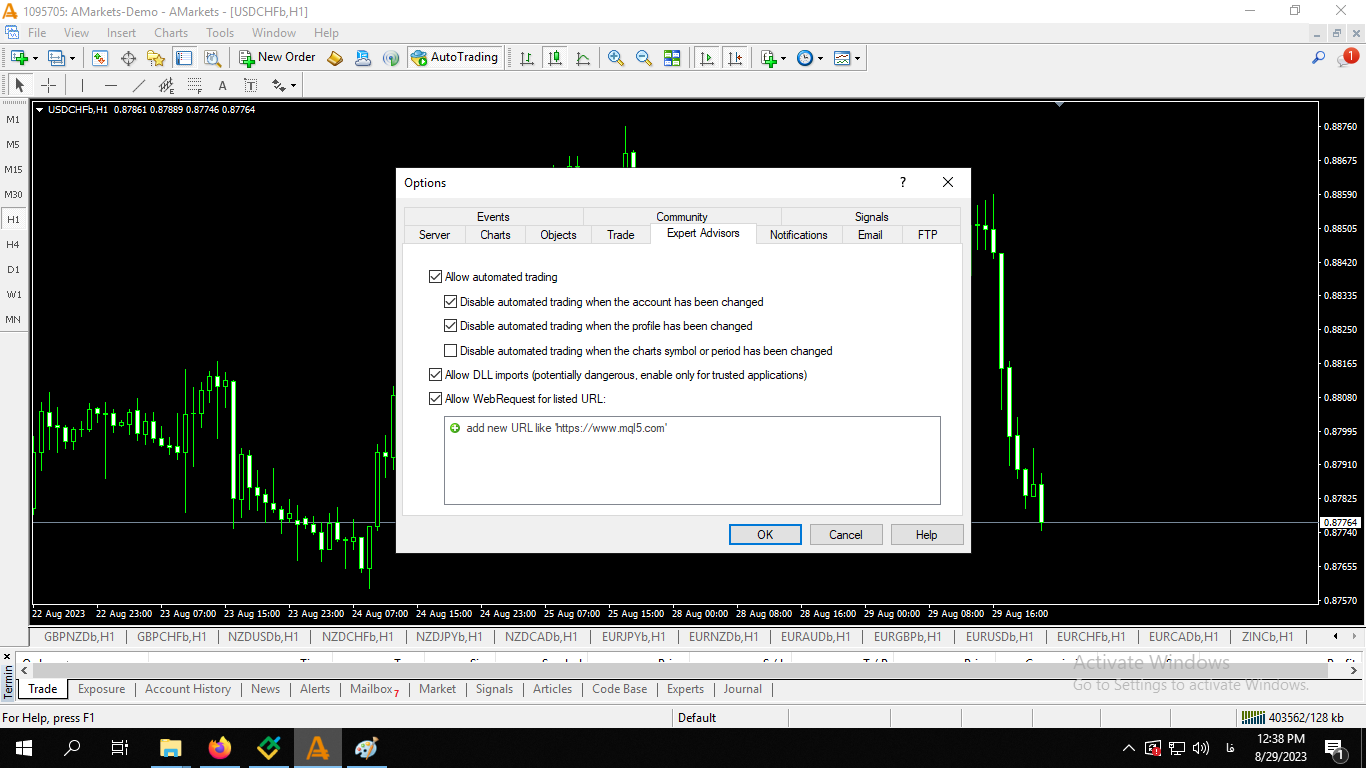
Task: Open the notifications chat bubble icon
Action: tap(1346, 58)
